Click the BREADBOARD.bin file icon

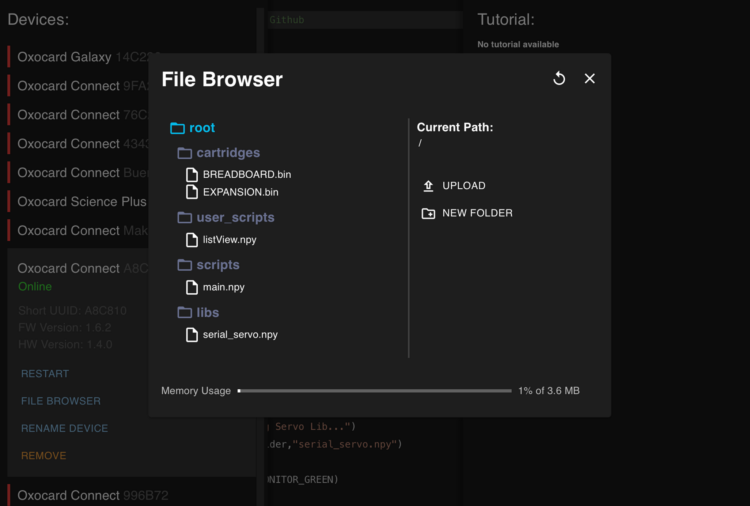pyautogui.click(x=193, y=174)
